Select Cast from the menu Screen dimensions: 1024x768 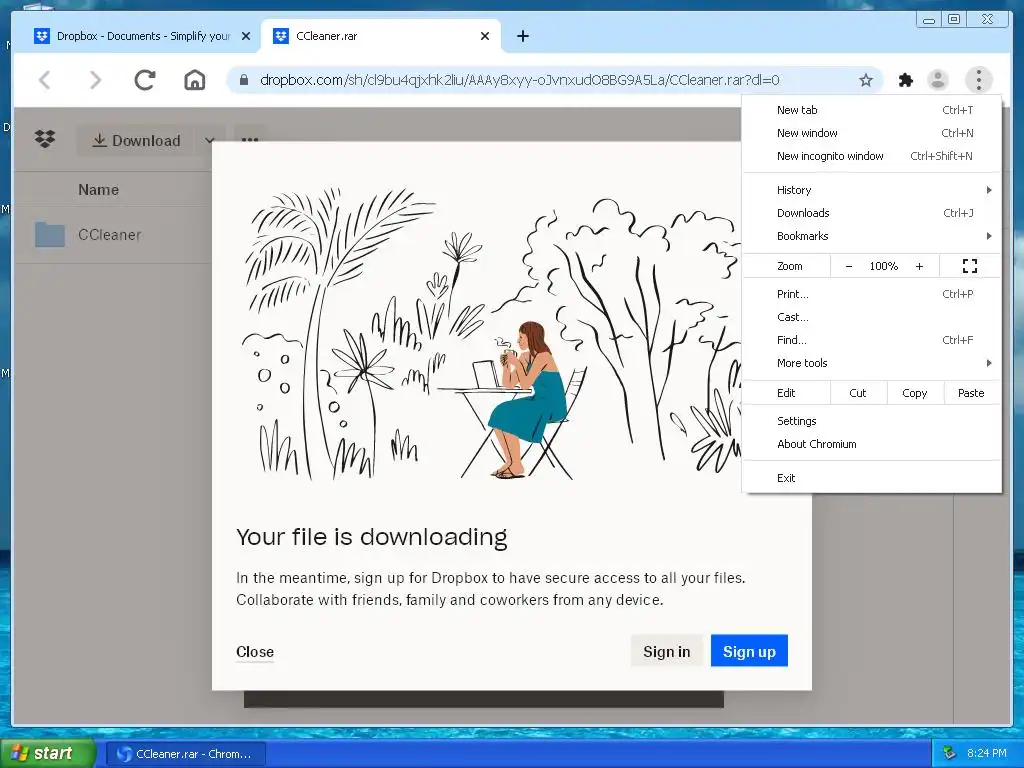click(872, 317)
